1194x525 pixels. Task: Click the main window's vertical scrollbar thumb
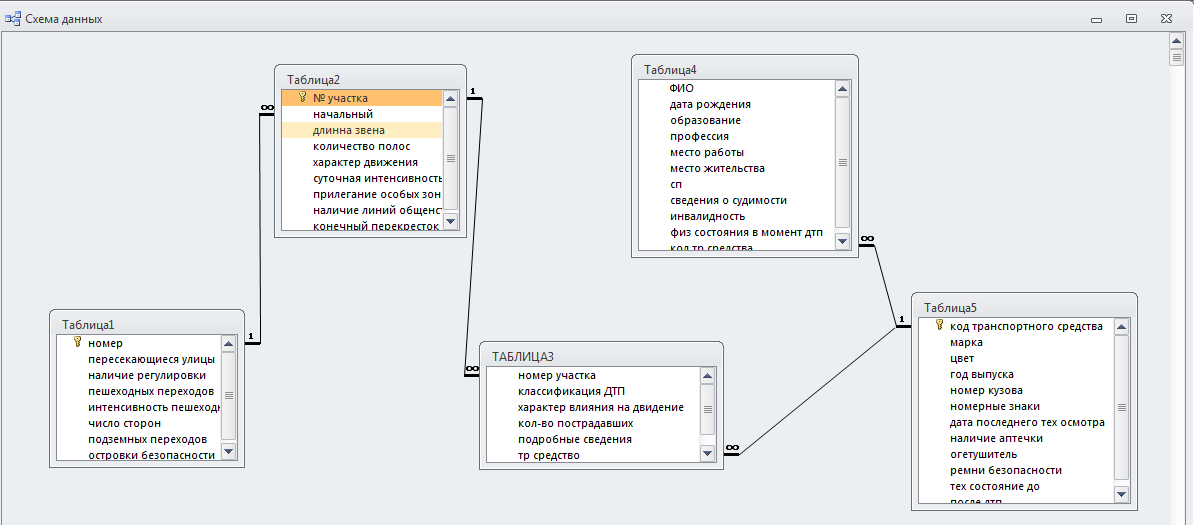click(1176, 57)
